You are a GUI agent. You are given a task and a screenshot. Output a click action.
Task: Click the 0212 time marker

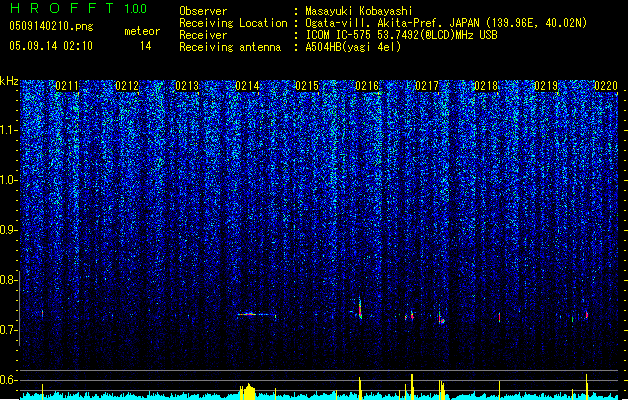click(x=127, y=86)
